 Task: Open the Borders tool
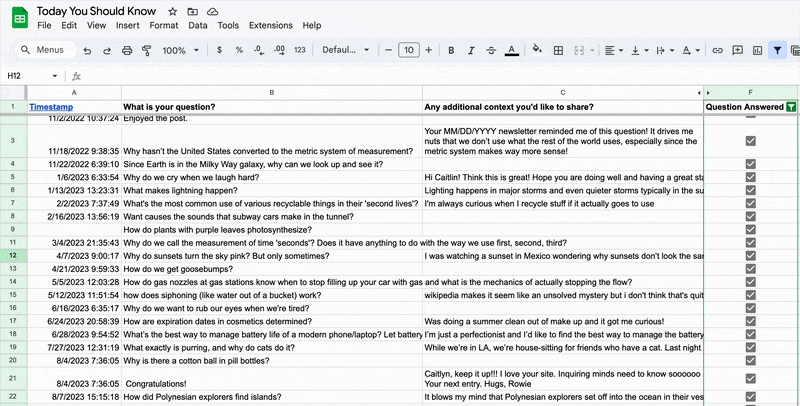558,50
